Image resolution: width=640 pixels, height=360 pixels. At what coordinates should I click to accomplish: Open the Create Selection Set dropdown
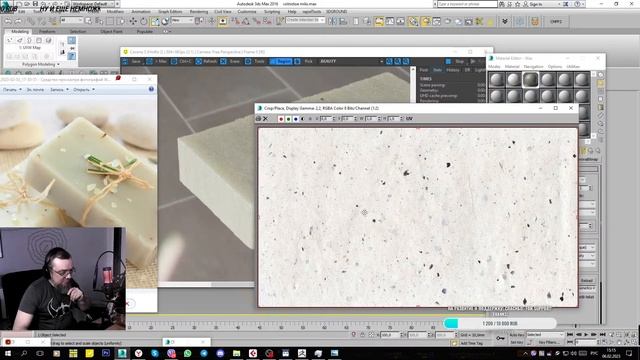pos(305,20)
